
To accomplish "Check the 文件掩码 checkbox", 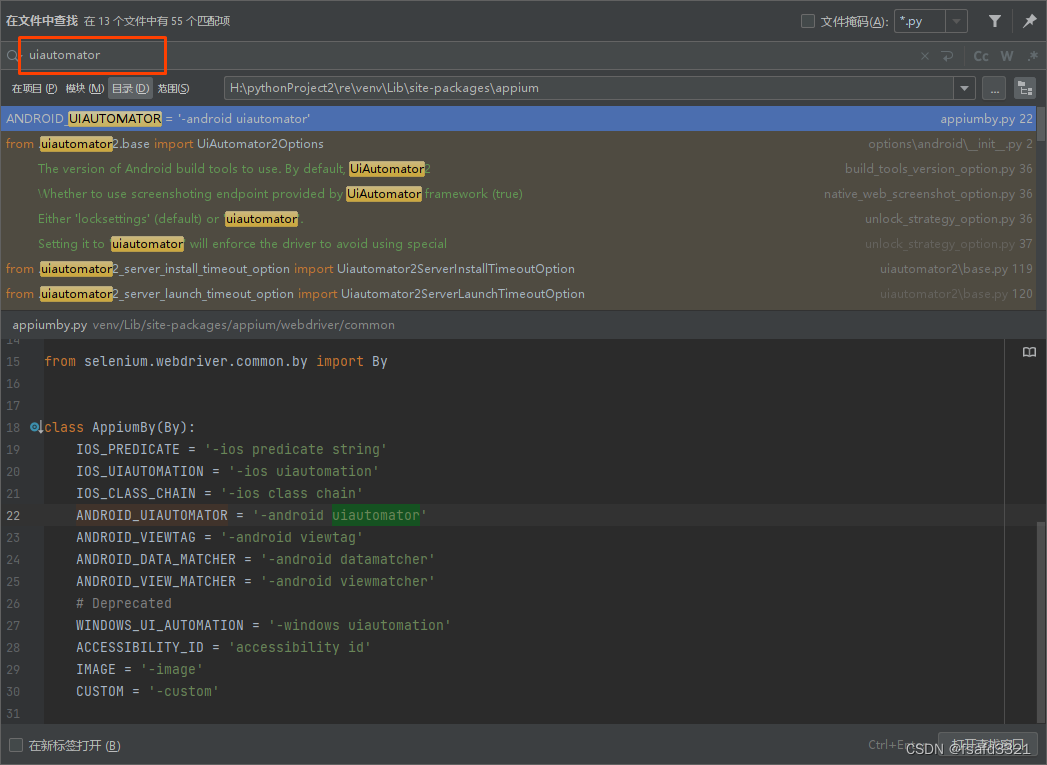I will click(807, 20).
